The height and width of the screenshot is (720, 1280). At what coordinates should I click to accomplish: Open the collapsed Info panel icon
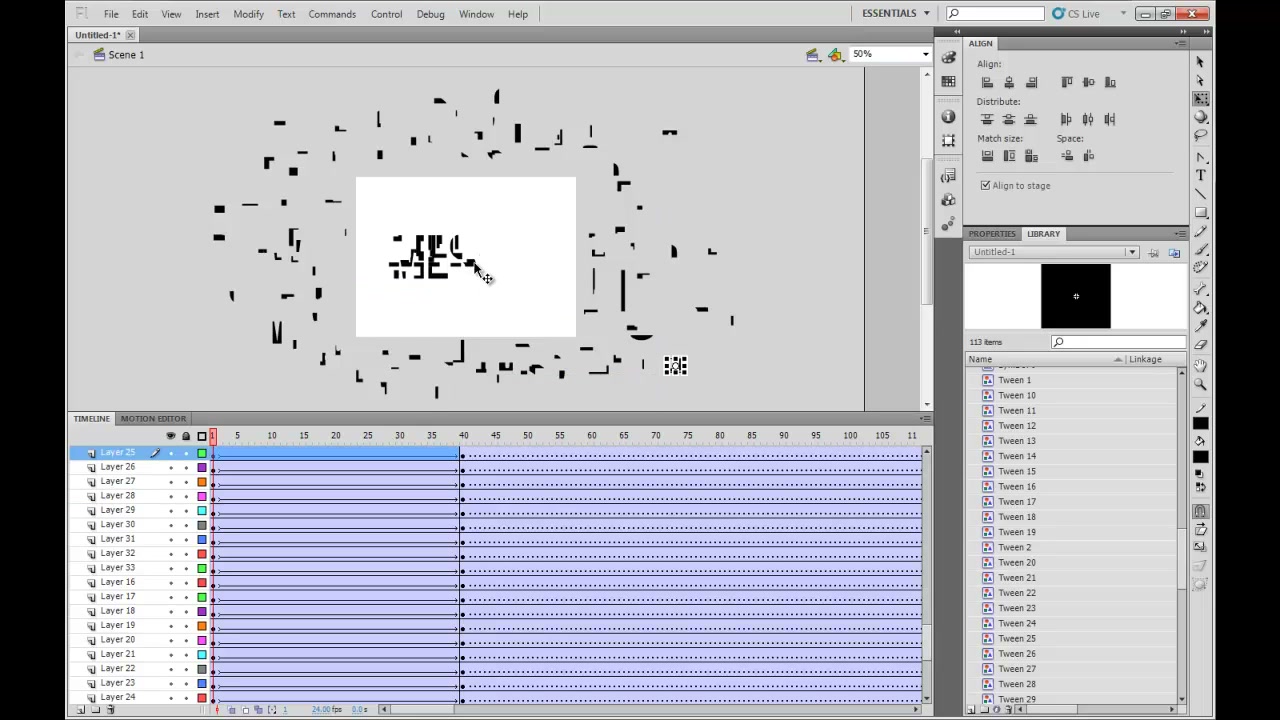949,117
